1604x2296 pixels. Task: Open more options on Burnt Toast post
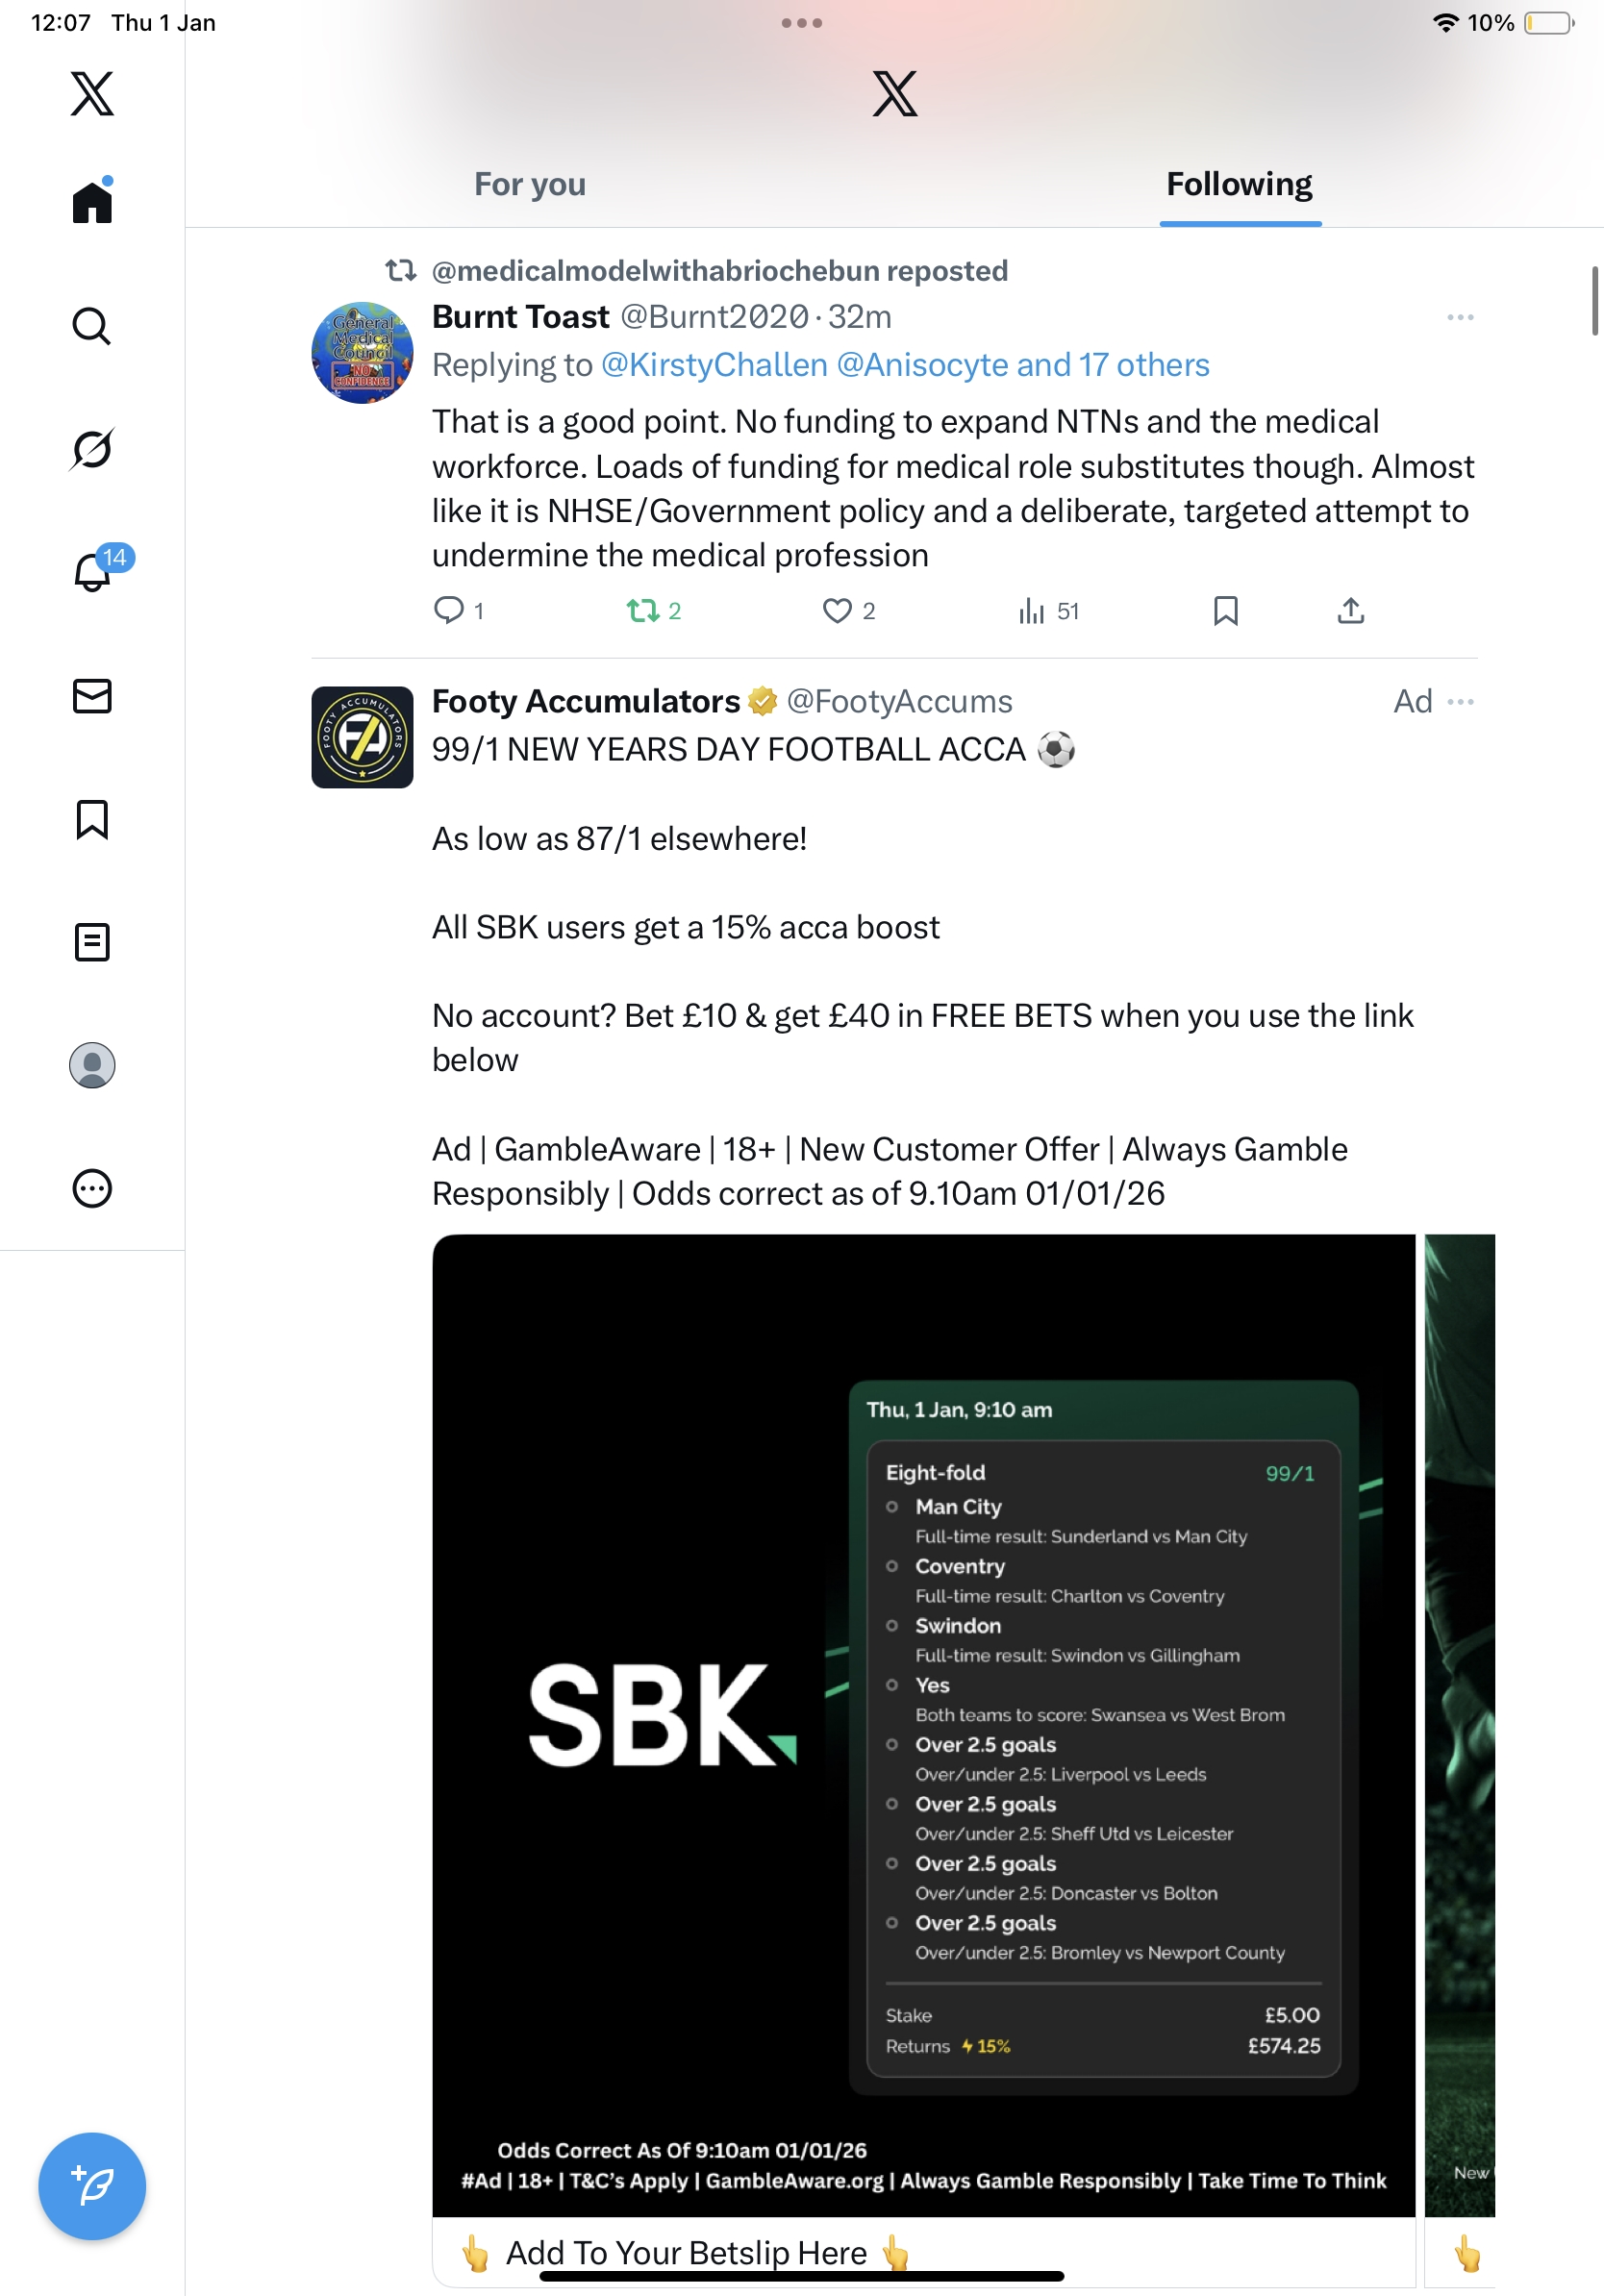point(1460,317)
